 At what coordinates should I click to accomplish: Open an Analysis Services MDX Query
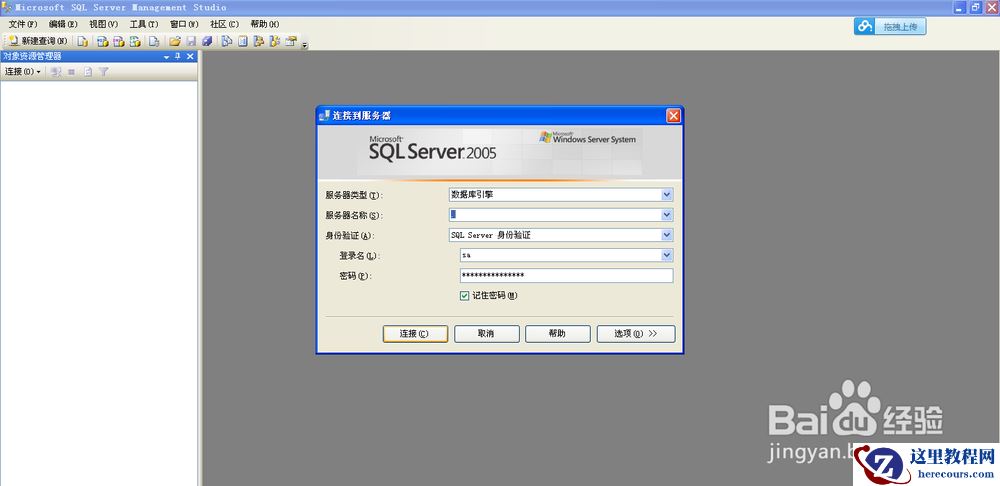tap(103, 41)
